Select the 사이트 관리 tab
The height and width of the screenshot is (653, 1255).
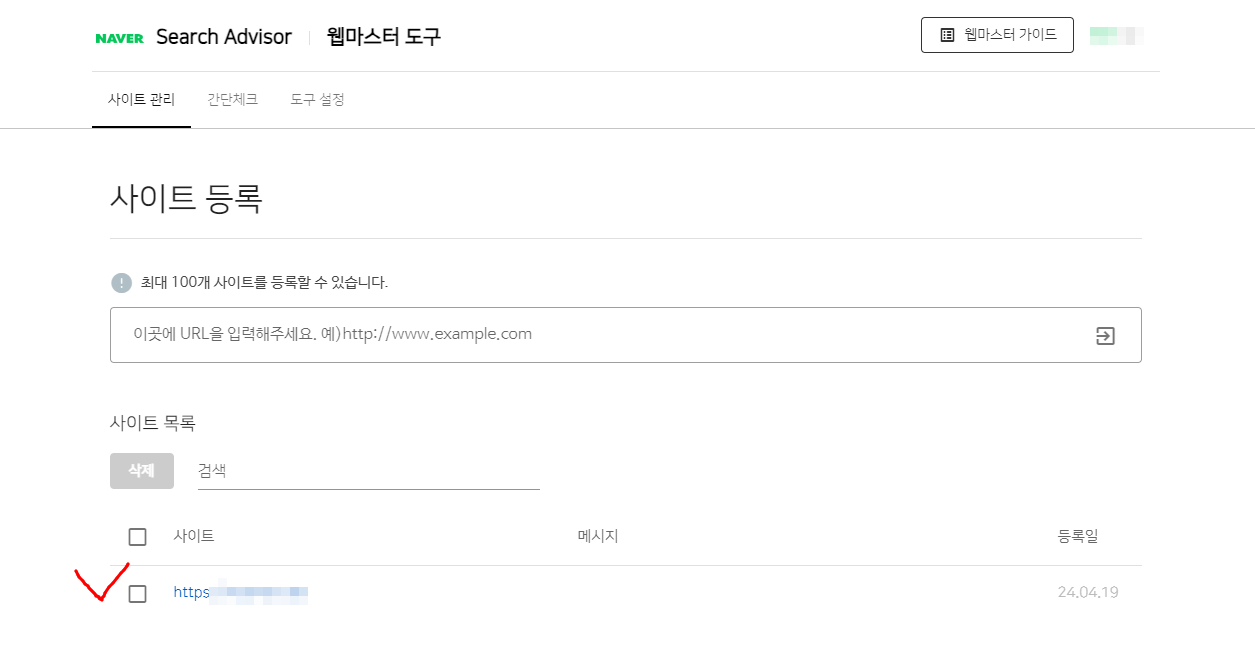tap(141, 99)
